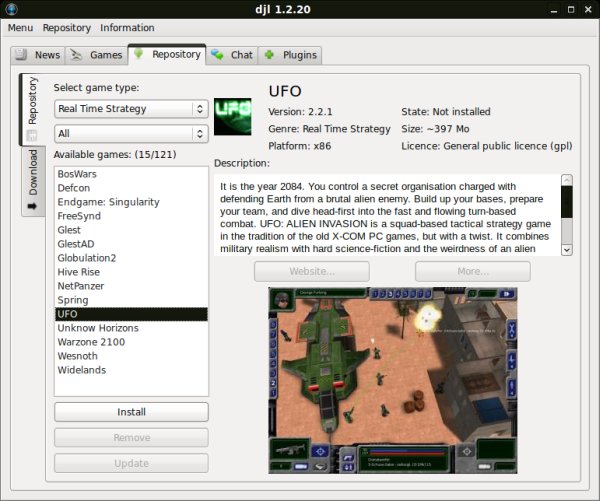Click the description scrollbar down arrow
The height and width of the screenshot is (501, 600).
pos(567,249)
